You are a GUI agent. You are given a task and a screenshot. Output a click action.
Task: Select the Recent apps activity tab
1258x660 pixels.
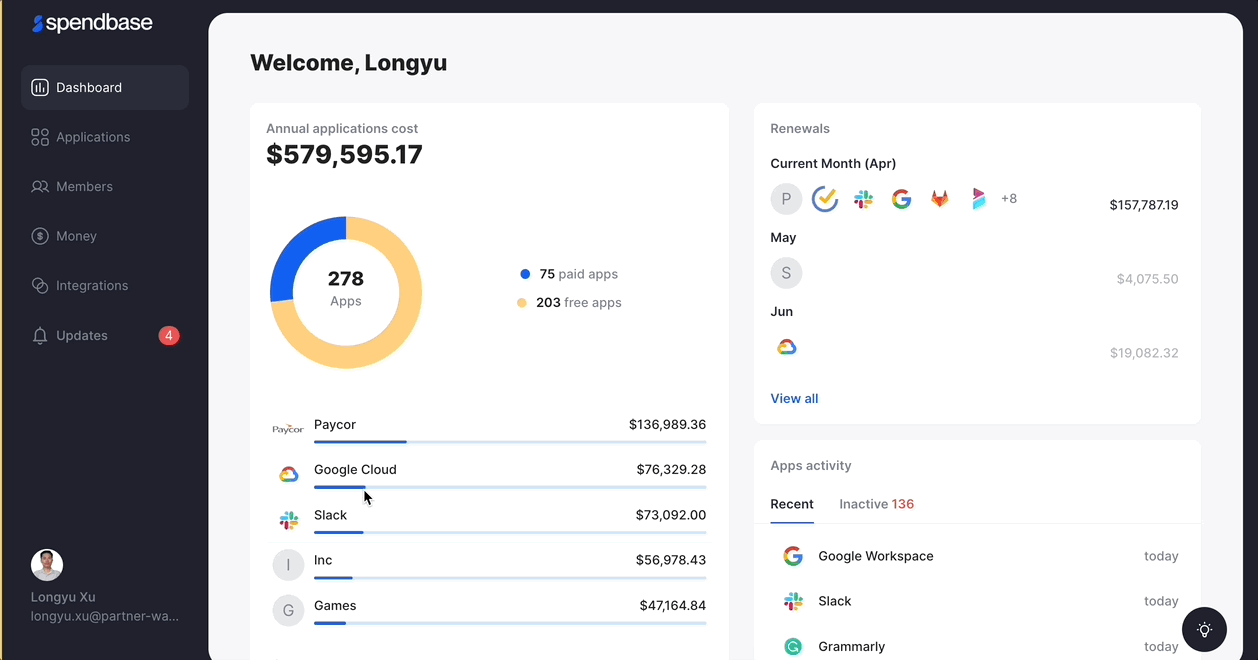(791, 504)
